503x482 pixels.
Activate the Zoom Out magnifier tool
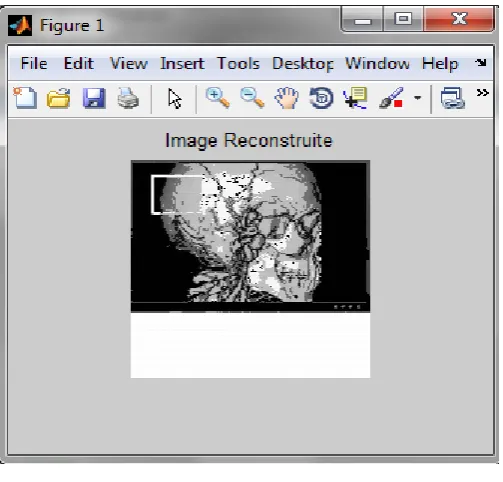coord(252,98)
